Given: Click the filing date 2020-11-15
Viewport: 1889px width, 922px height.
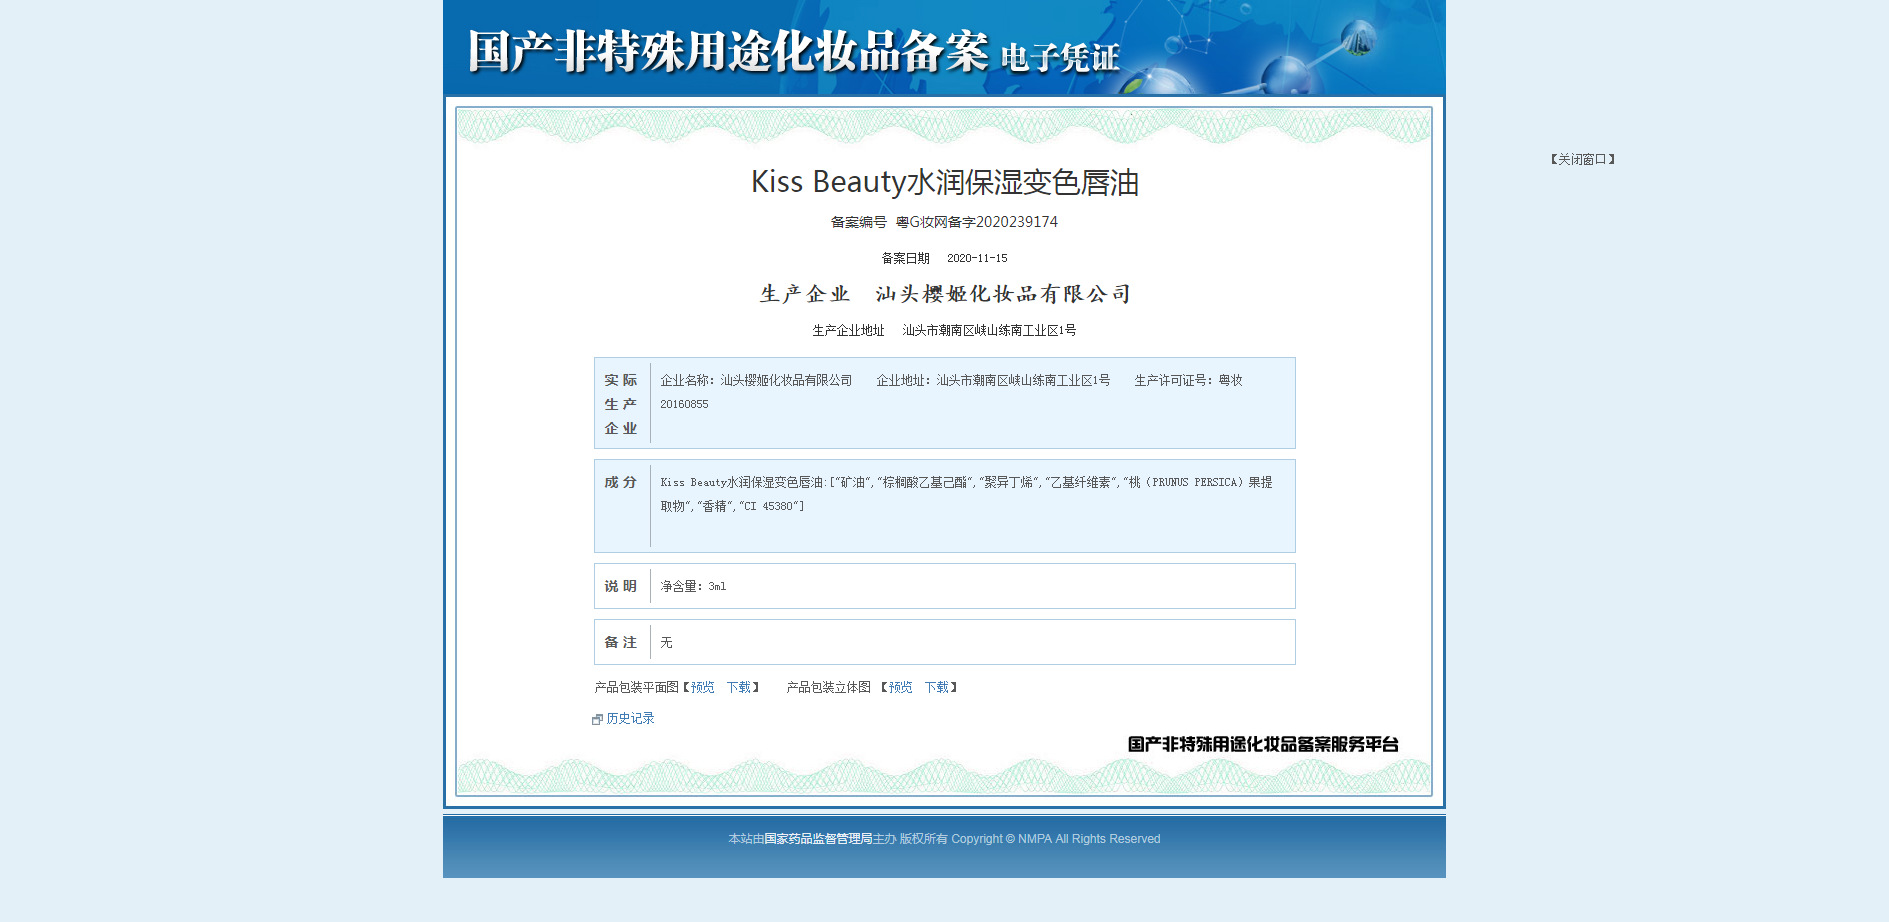Looking at the screenshot, I should click(x=977, y=258).
